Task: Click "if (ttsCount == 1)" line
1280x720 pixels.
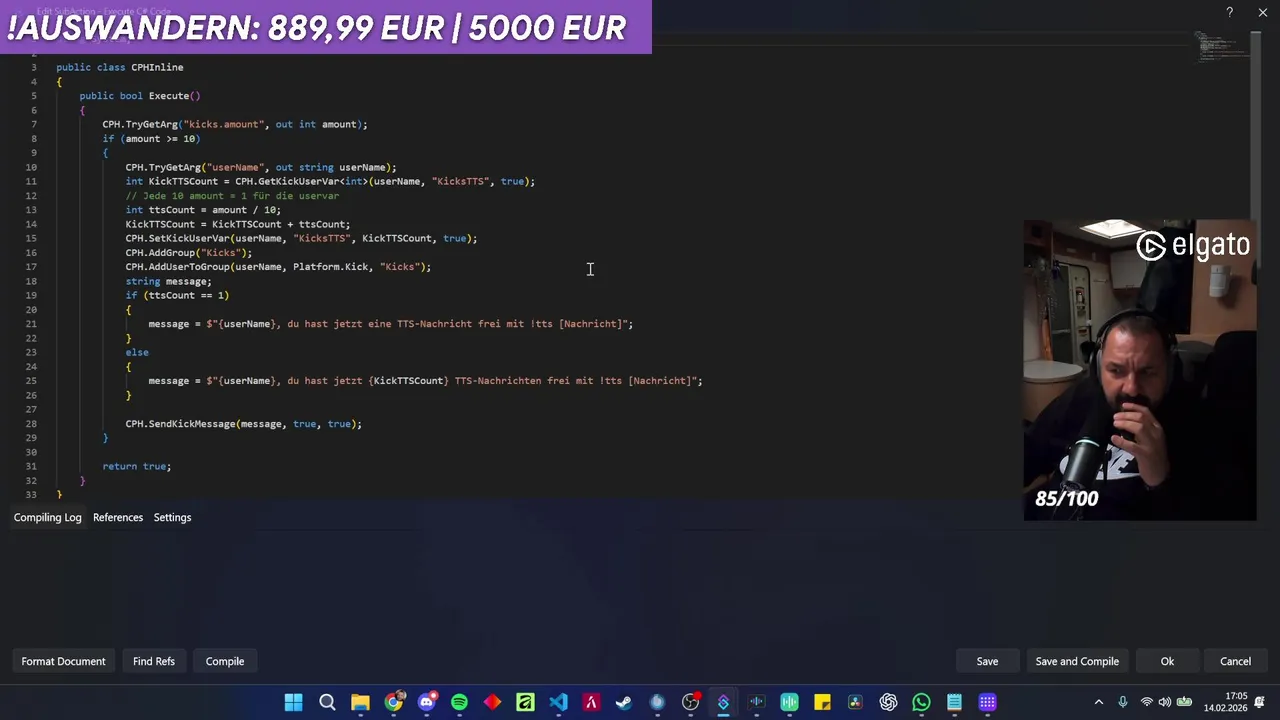Action: 177,295
